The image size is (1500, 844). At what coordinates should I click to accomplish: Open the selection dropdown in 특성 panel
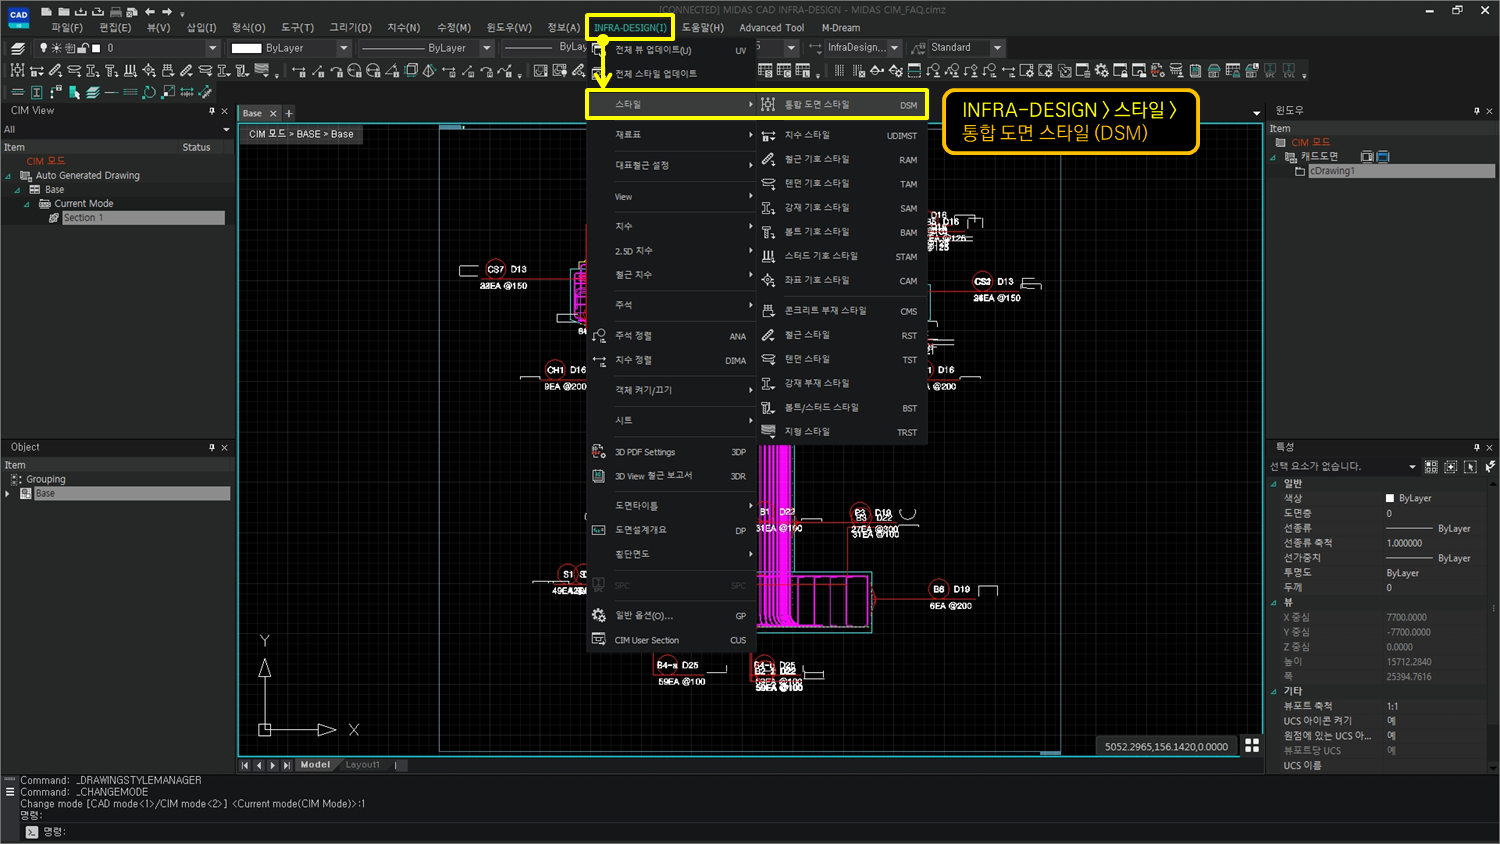(1412, 467)
